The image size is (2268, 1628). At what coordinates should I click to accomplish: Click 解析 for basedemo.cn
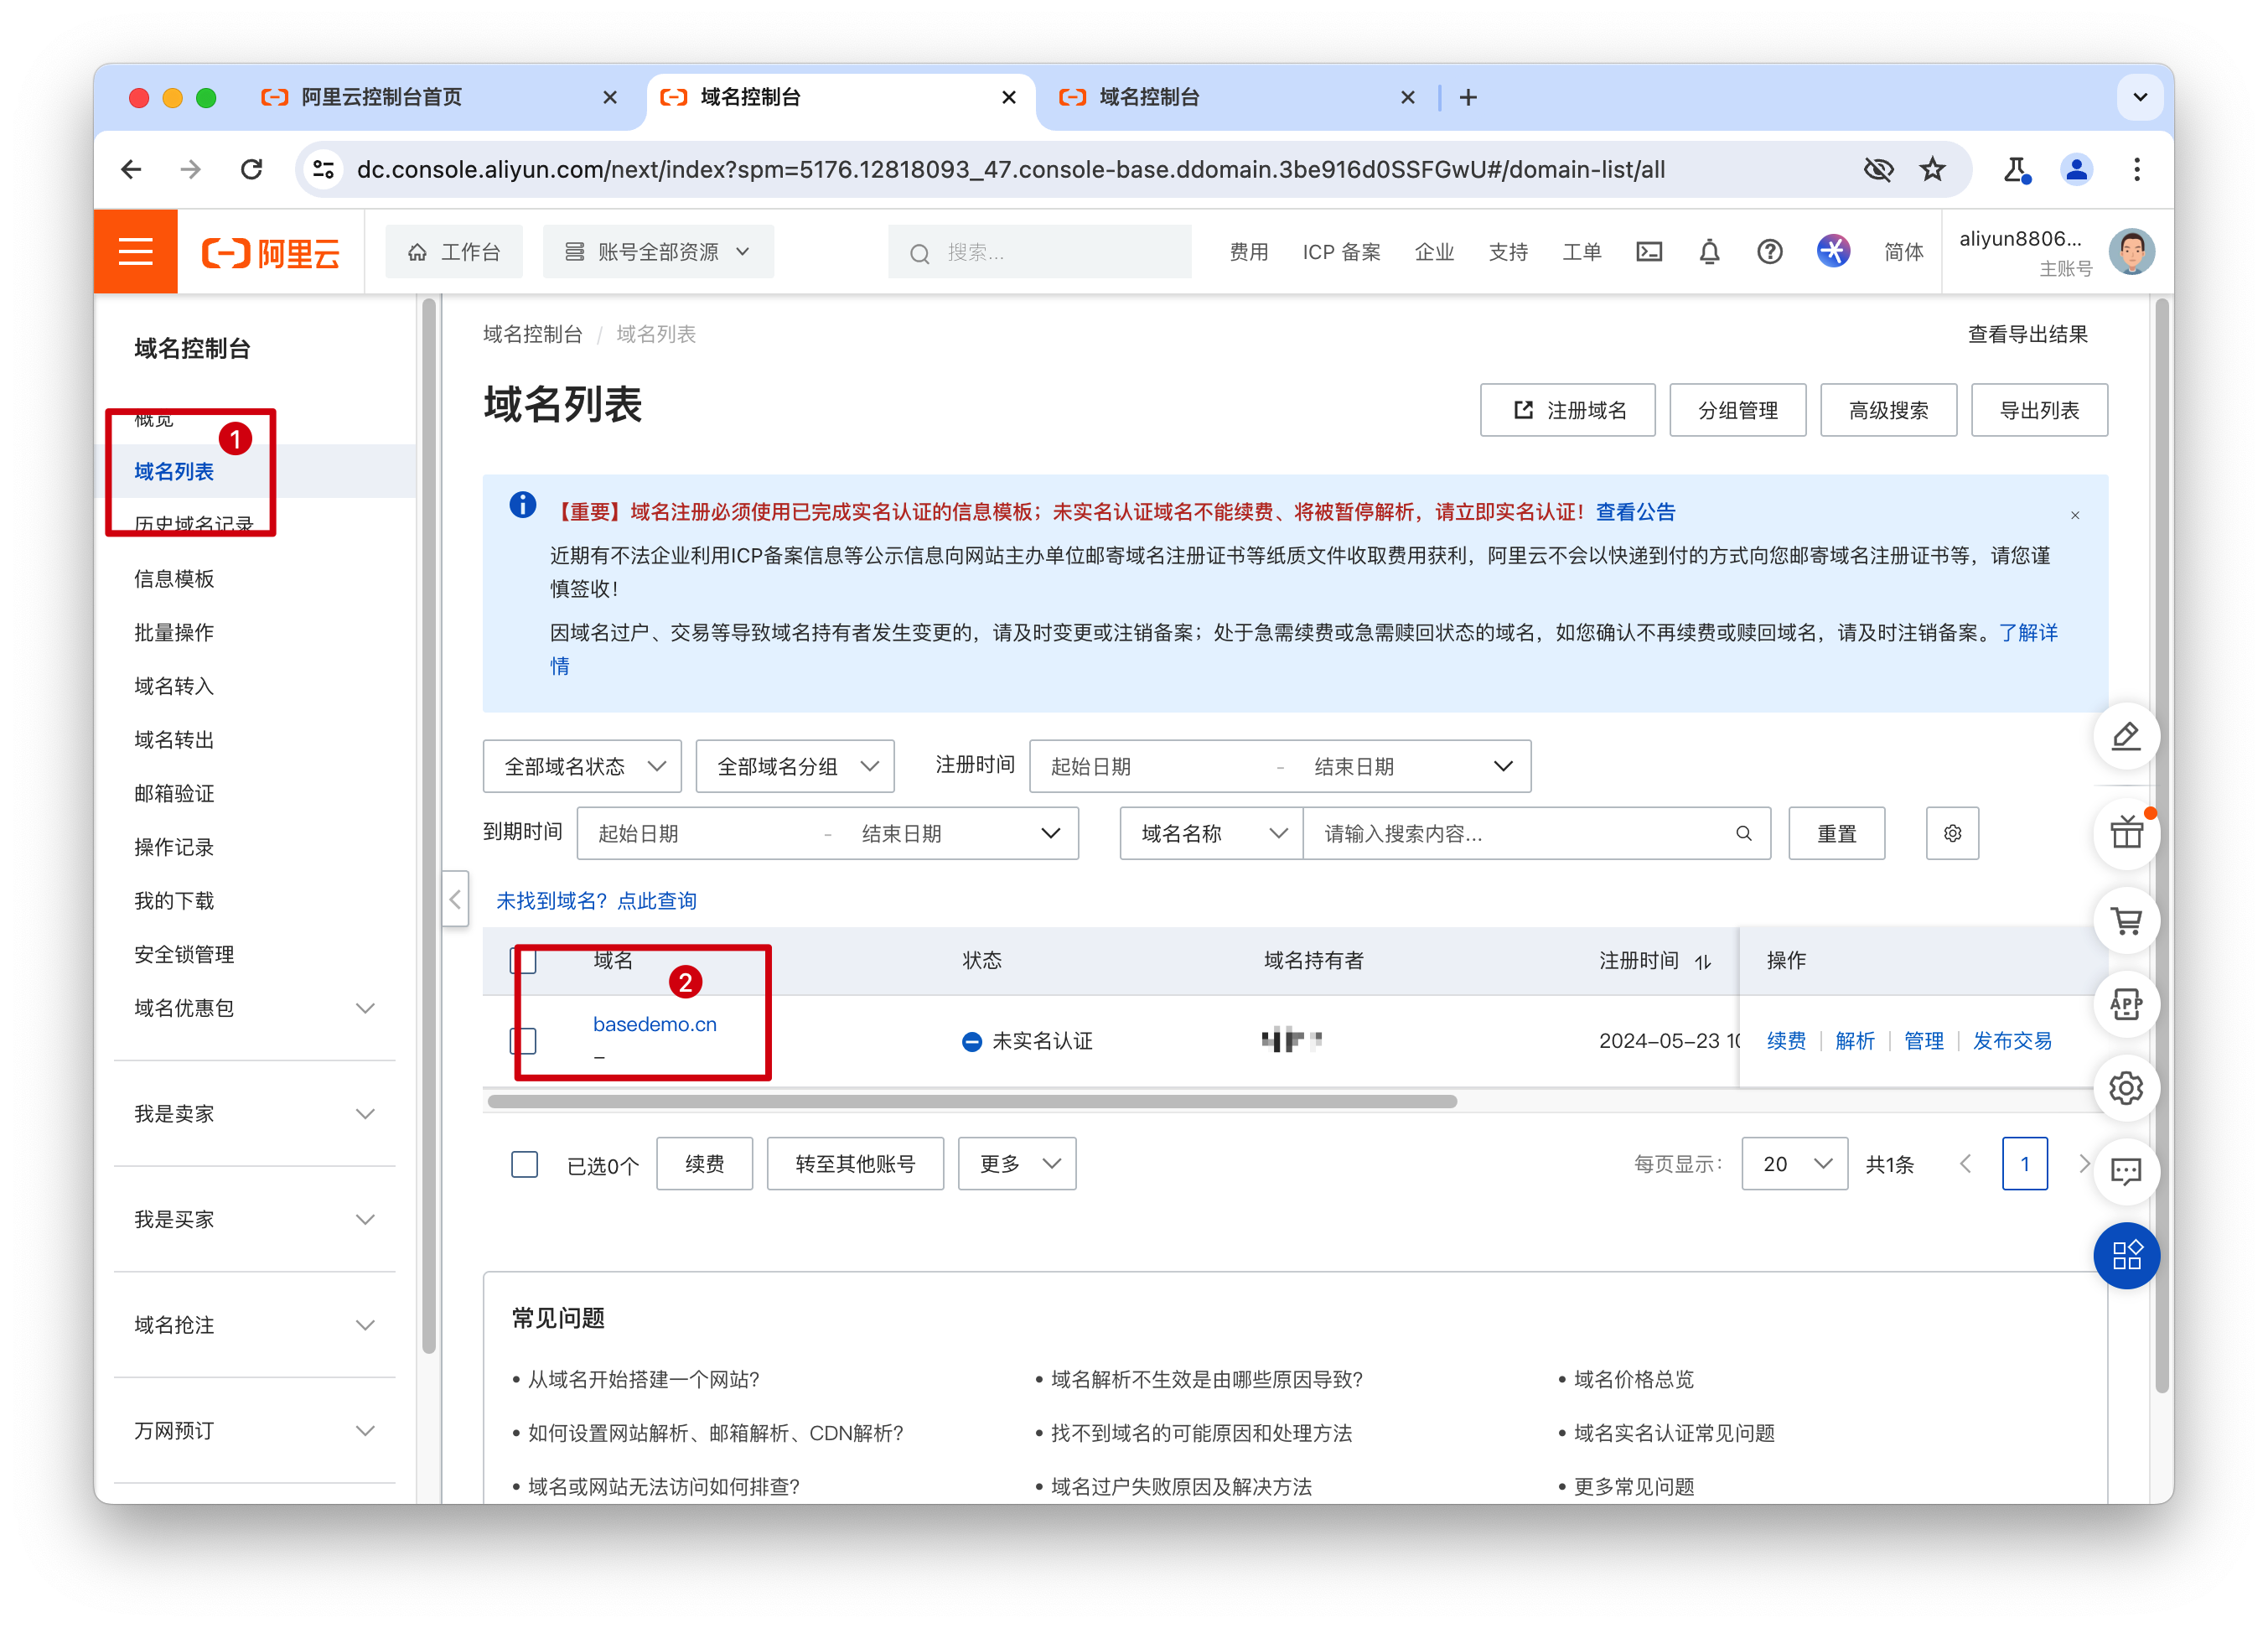click(1854, 1040)
